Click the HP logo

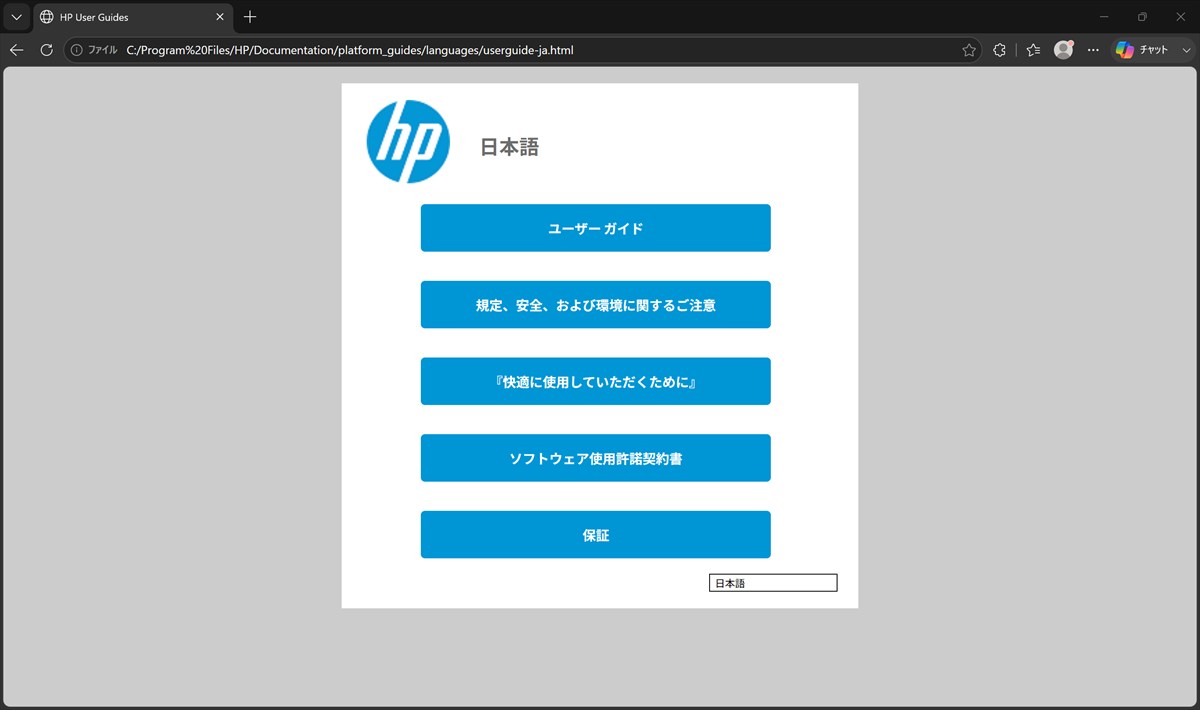[408, 142]
